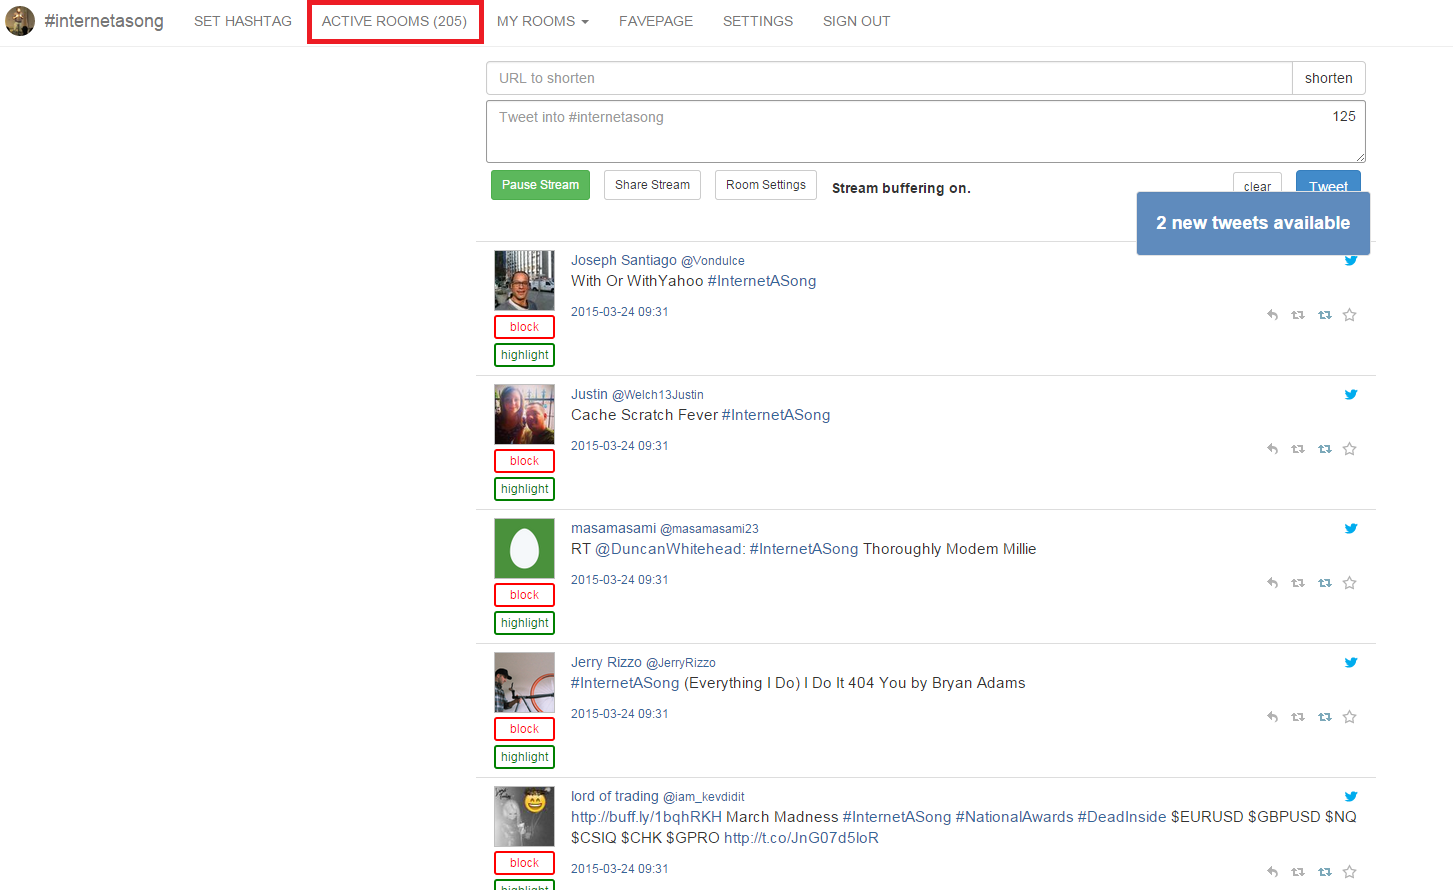This screenshot has height=890, width=1453.
Task: Reply to lord of trading's tweet
Action: (x=1272, y=872)
